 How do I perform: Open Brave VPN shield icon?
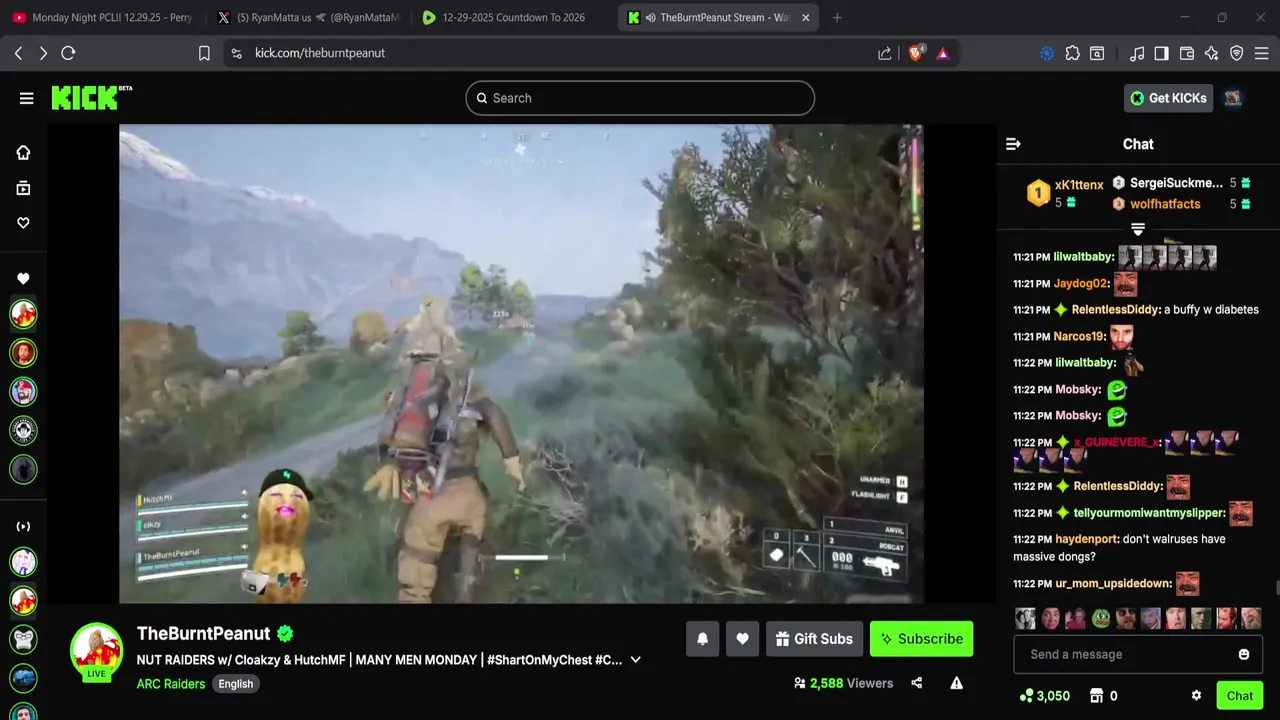tap(1236, 53)
